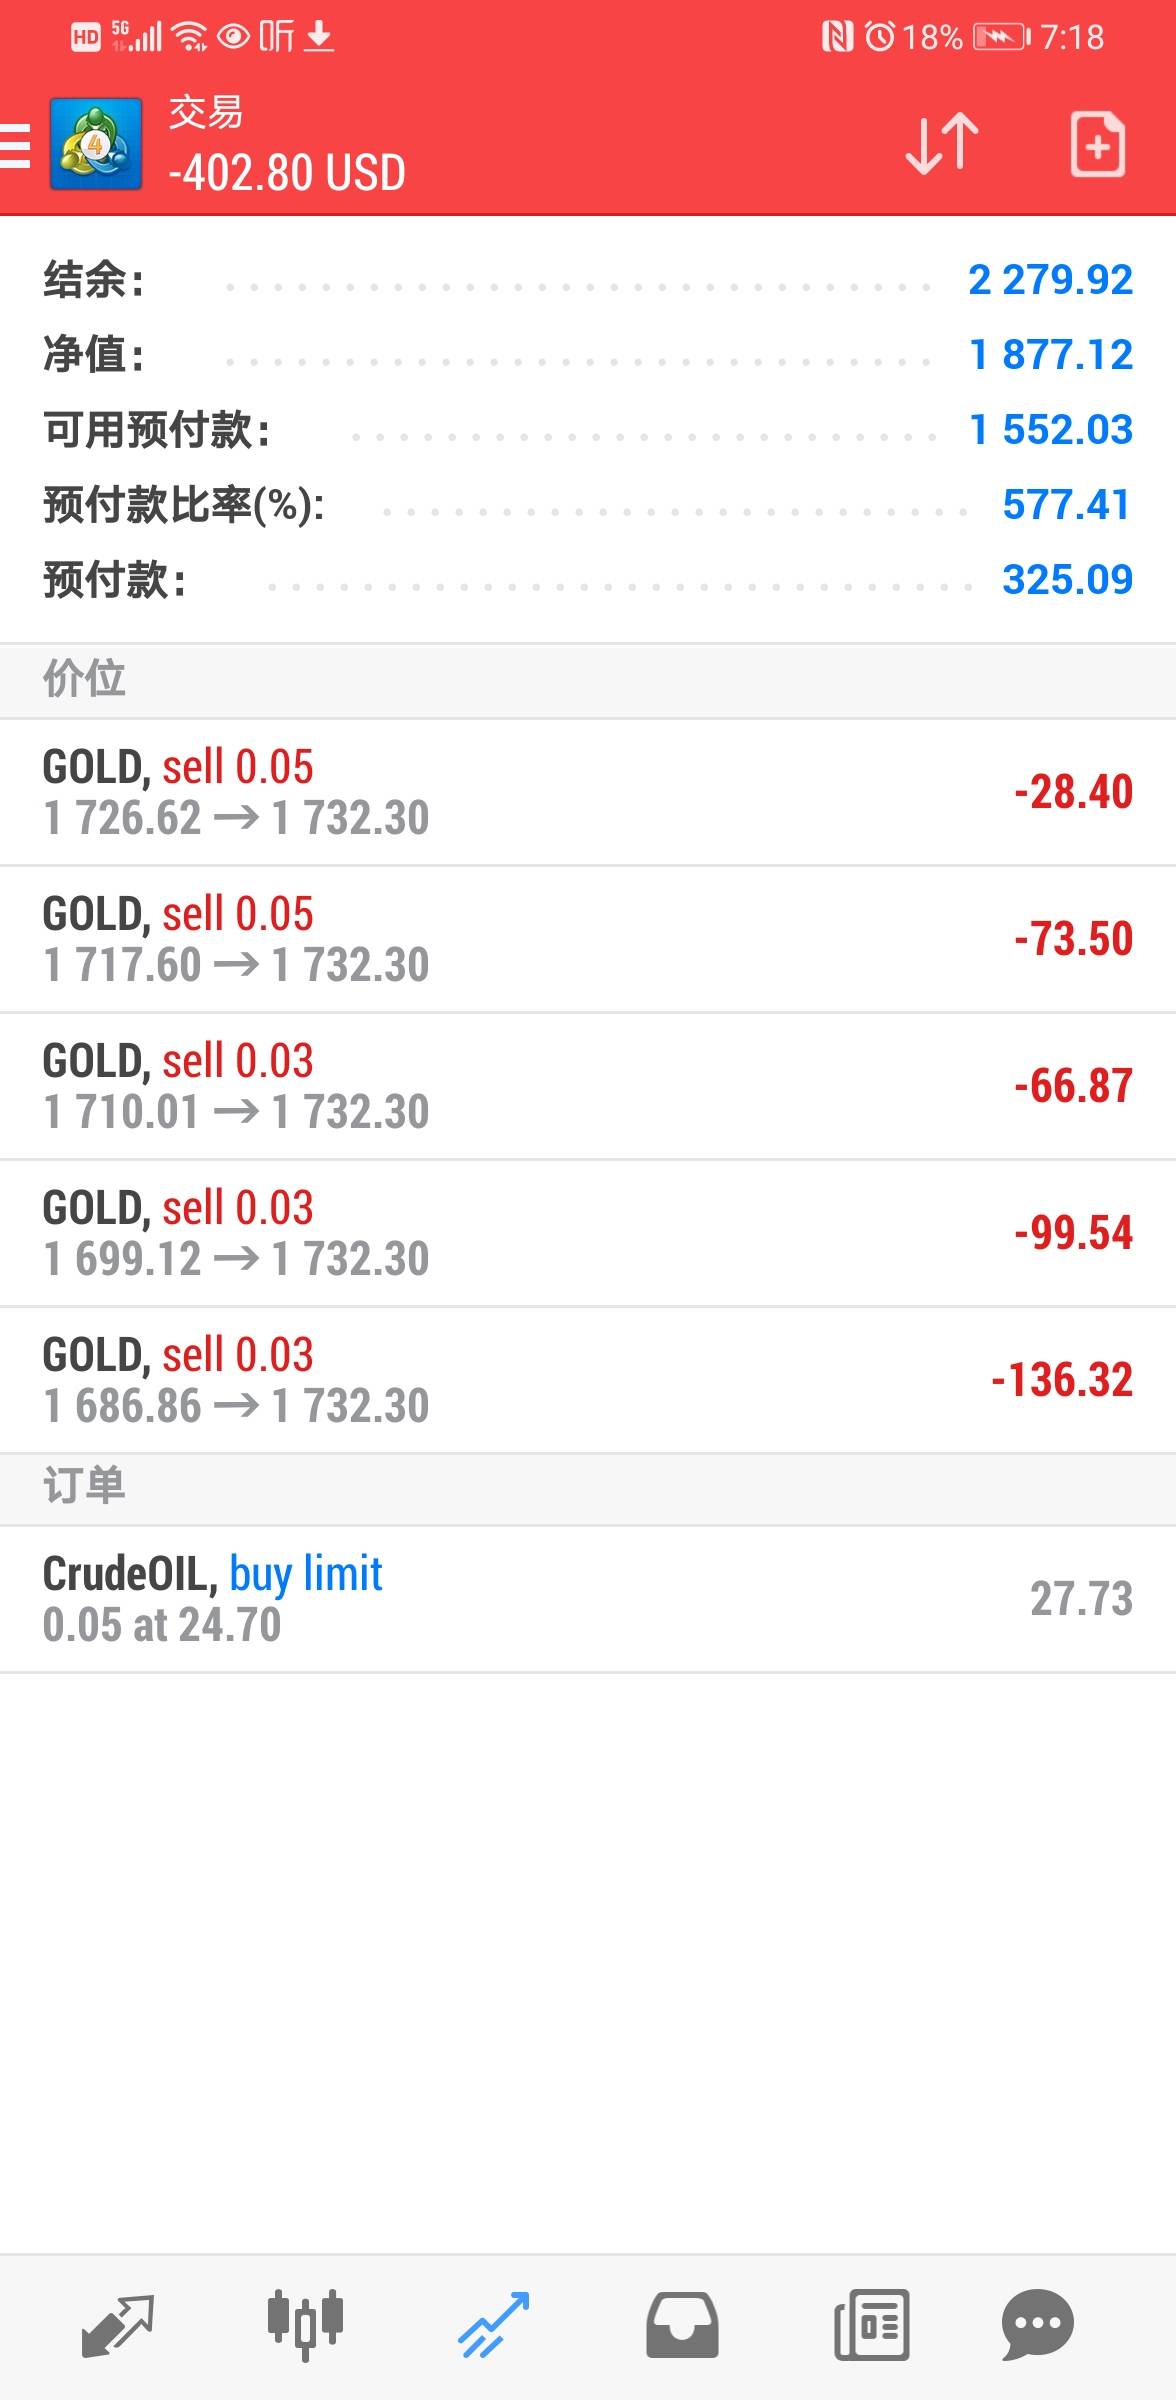
Task: Select GOLD sell position opened at 1 726.62
Action: pos(588,792)
